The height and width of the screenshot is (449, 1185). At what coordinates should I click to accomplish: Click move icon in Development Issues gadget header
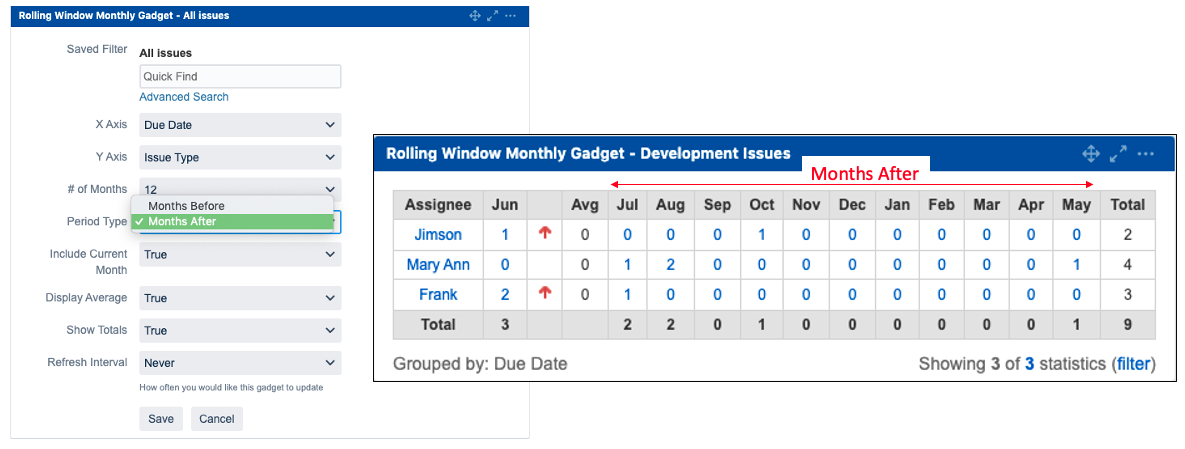pyautogui.click(x=1091, y=153)
